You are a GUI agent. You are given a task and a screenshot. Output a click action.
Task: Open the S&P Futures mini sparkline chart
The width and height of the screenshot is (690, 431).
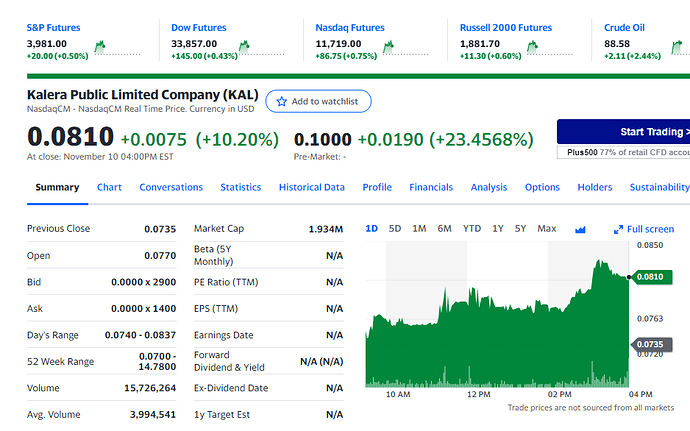click(x=117, y=48)
